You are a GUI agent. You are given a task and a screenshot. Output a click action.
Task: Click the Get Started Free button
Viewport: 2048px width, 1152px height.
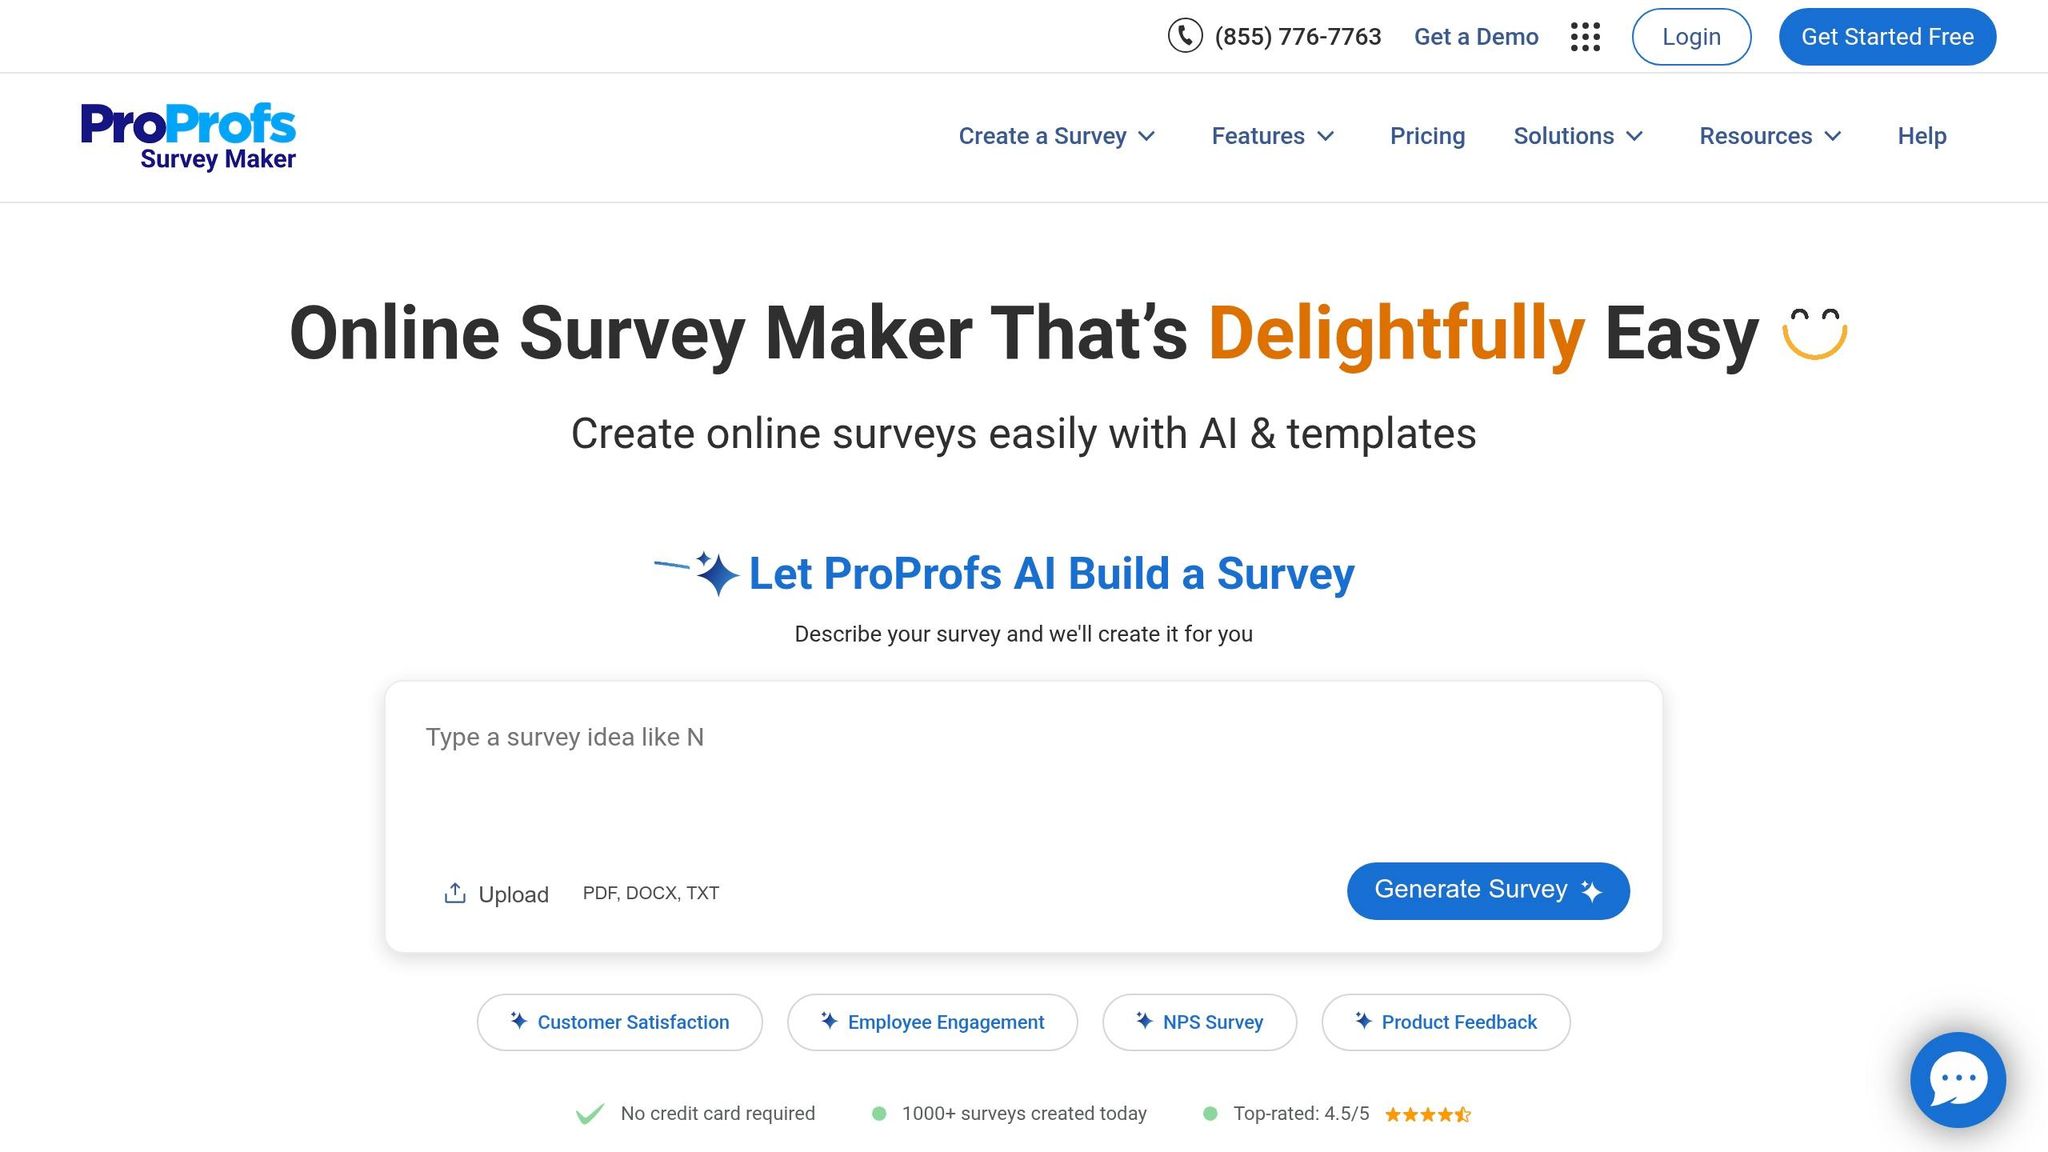[x=1886, y=36]
